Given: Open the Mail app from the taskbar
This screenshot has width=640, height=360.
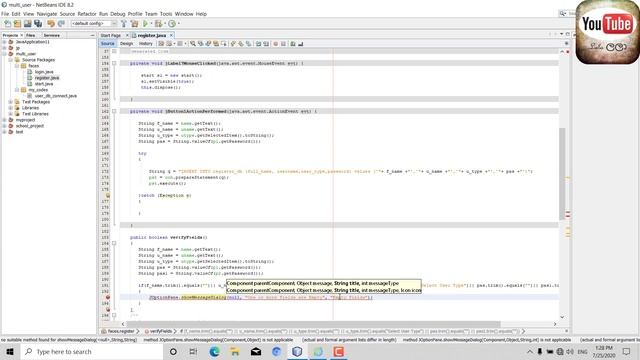Looking at the screenshot, I should tap(256, 351).
